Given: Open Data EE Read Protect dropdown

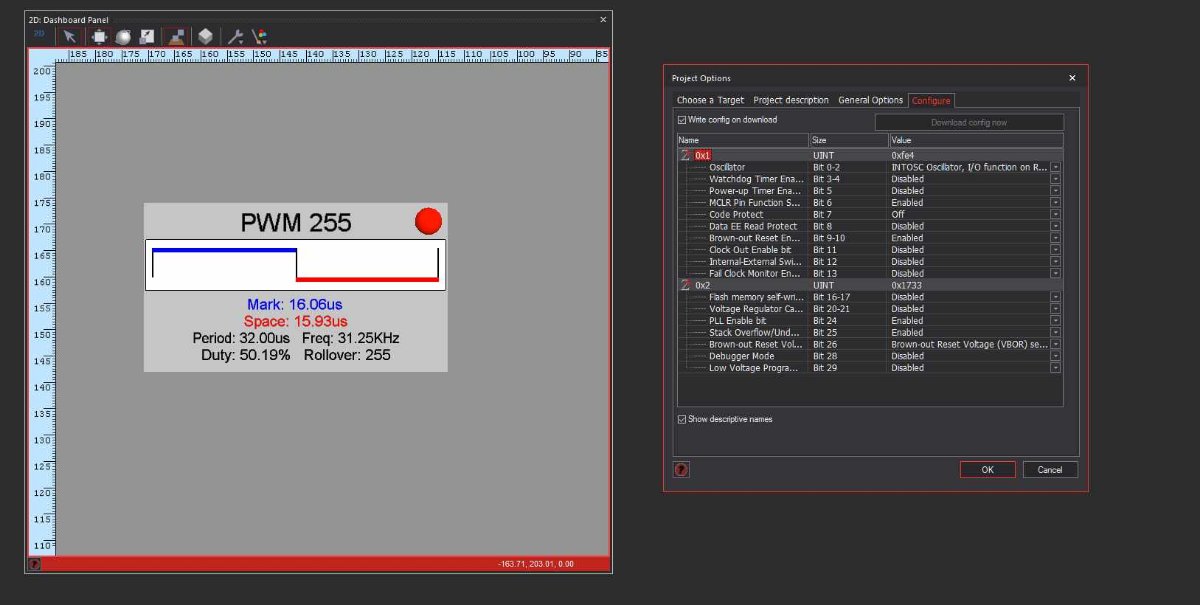Looking at the screenshot, I should (x=1055, y=226).
